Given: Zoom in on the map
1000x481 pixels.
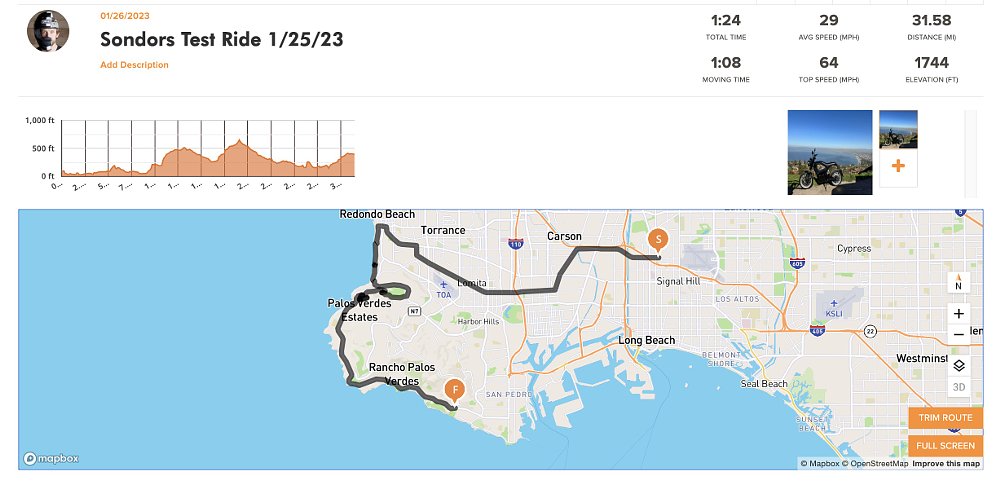Looking at the screenshot, I should coord(958,313).
